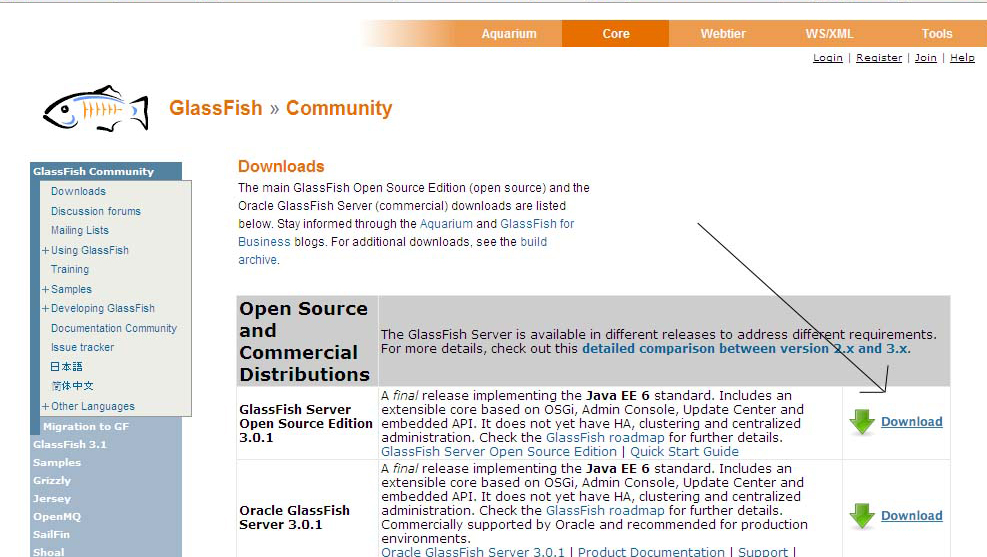Click green arrow icon for Oracle GlassFish Server 3.0.1

tap(862, 515)
